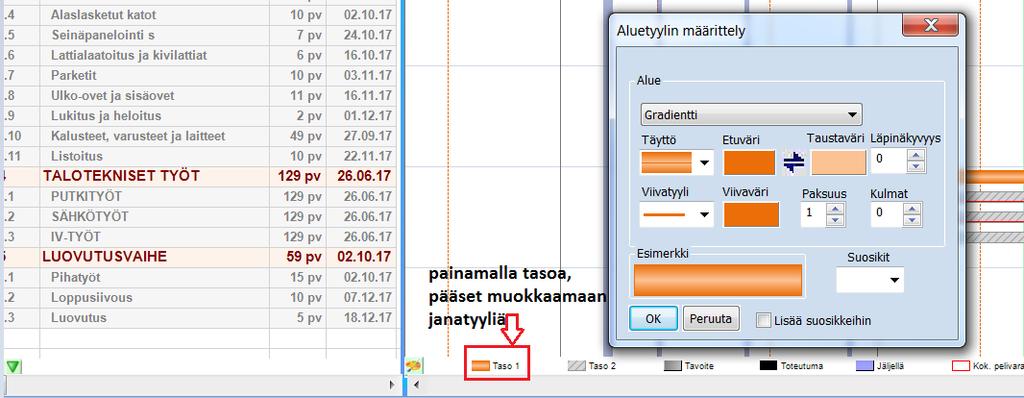Click the Kok. pelivara legend swatch

pyautogui.click(x=961, y=366)
